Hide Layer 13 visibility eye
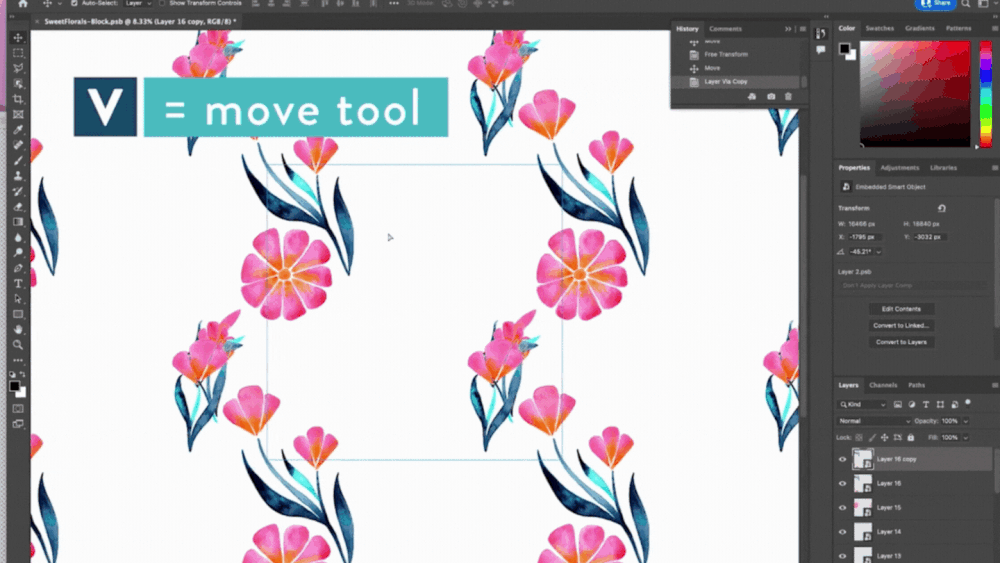The height and width of the screenshot is (563, 1000). point(842,556)
